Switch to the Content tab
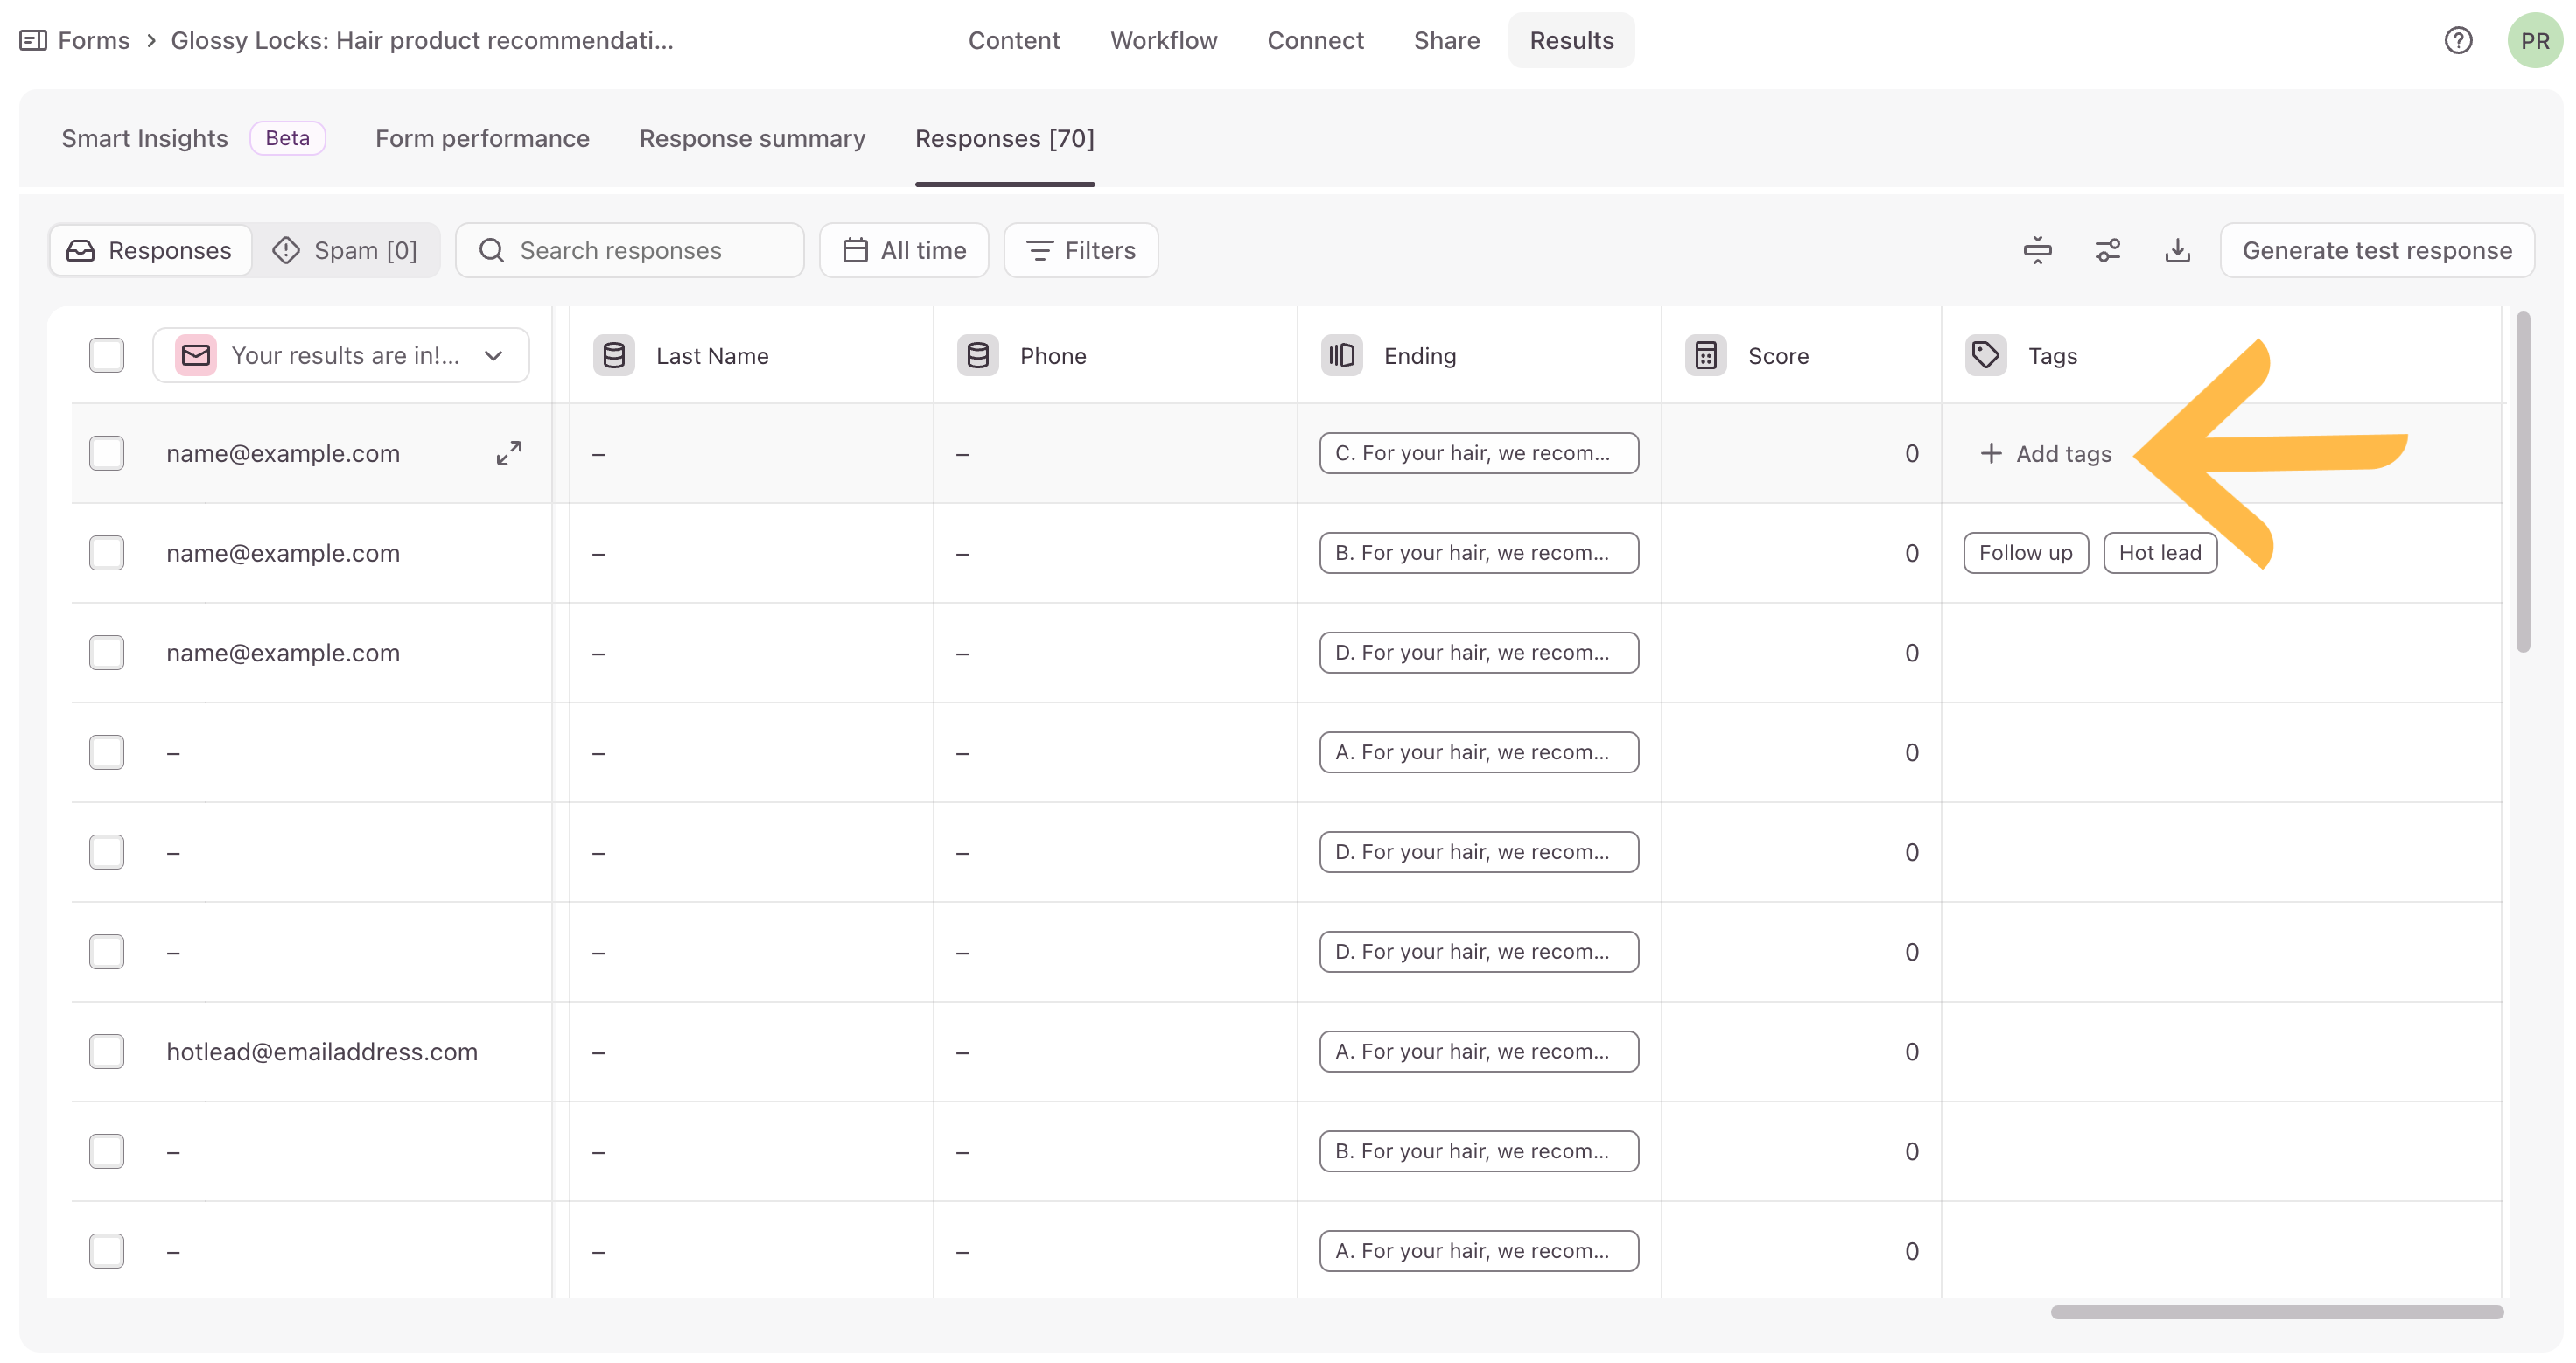 point(1014,40)
